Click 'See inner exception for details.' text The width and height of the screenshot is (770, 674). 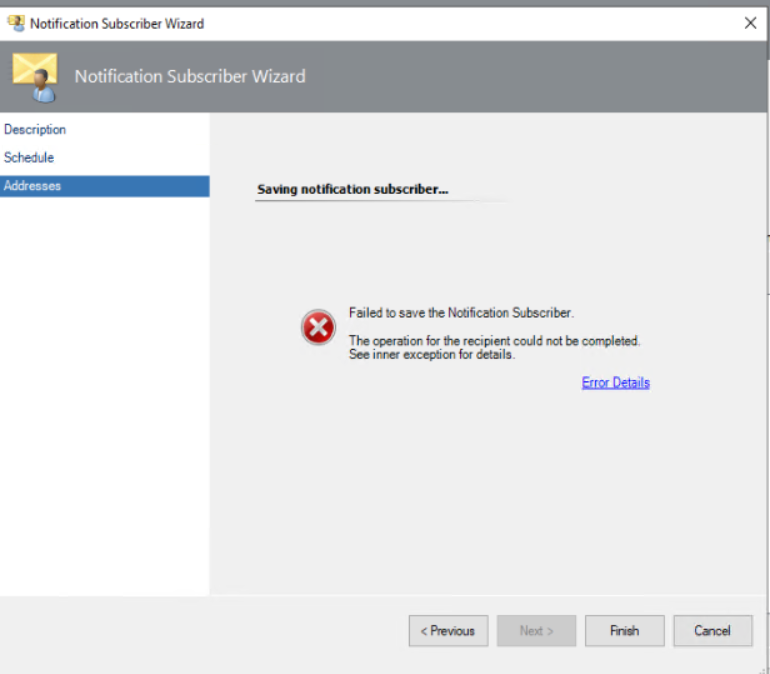tap(432, 354)
